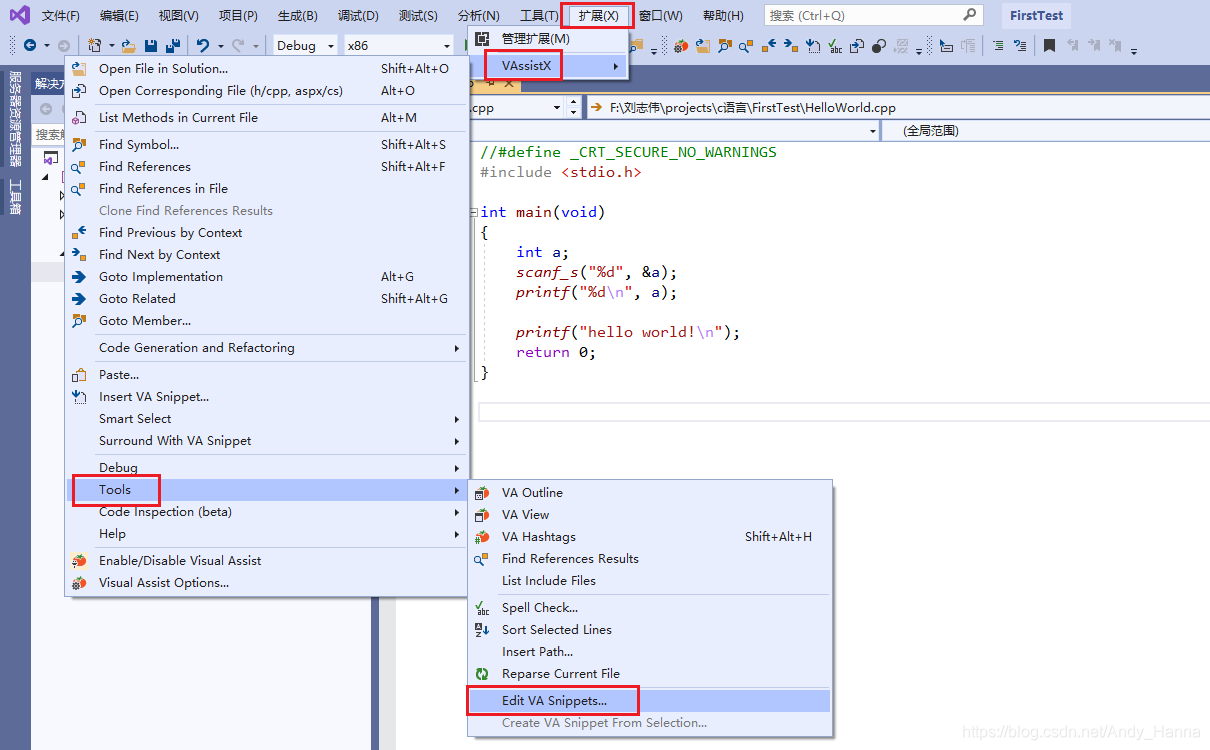Expand Code Generation and Refactoring submenu
1210x750 pixels.
[x=266, y=348]
